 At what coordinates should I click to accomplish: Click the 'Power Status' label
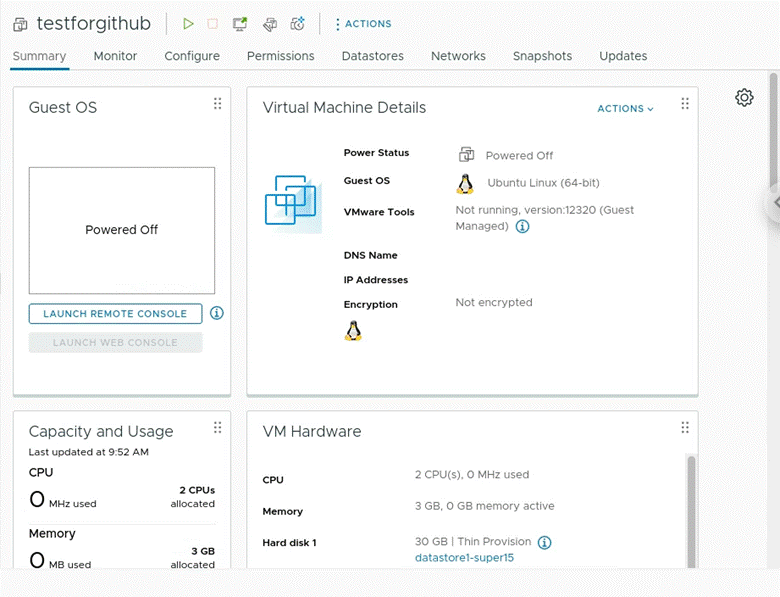coord(376,153)
